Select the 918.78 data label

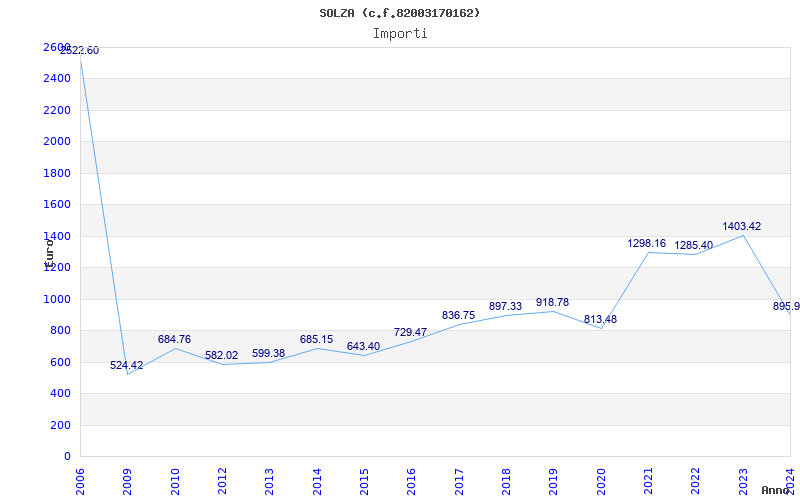coord(552,303)
